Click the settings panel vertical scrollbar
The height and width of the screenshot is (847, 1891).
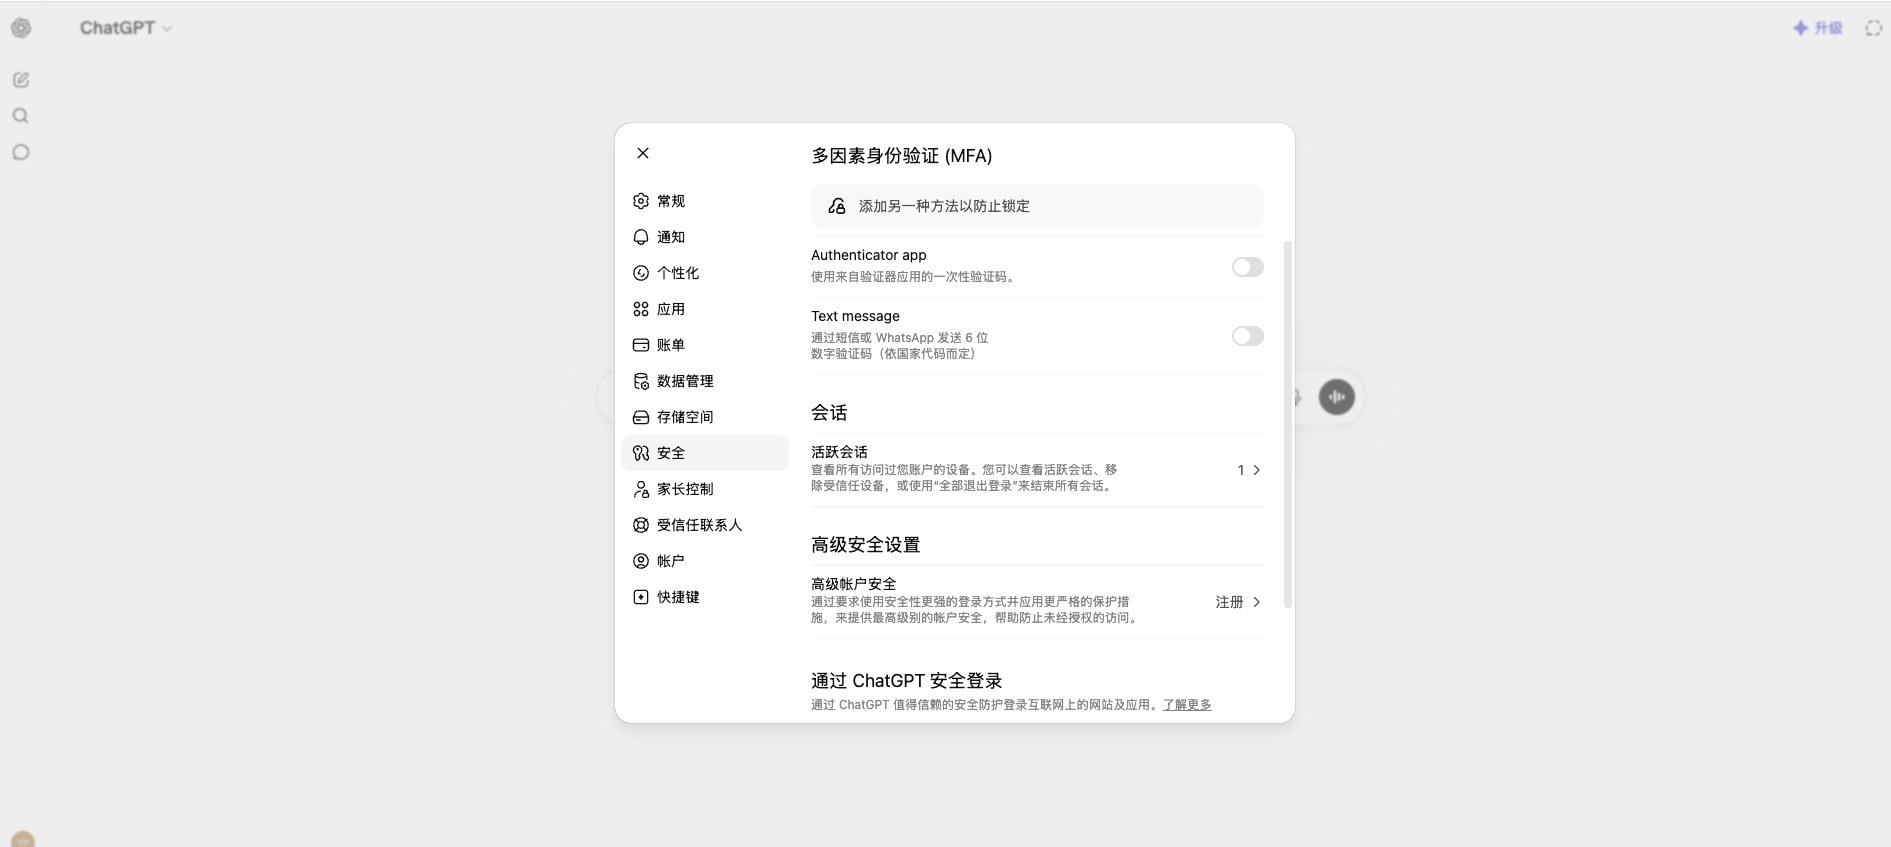pyautogui.click(x=1288, y=423)
